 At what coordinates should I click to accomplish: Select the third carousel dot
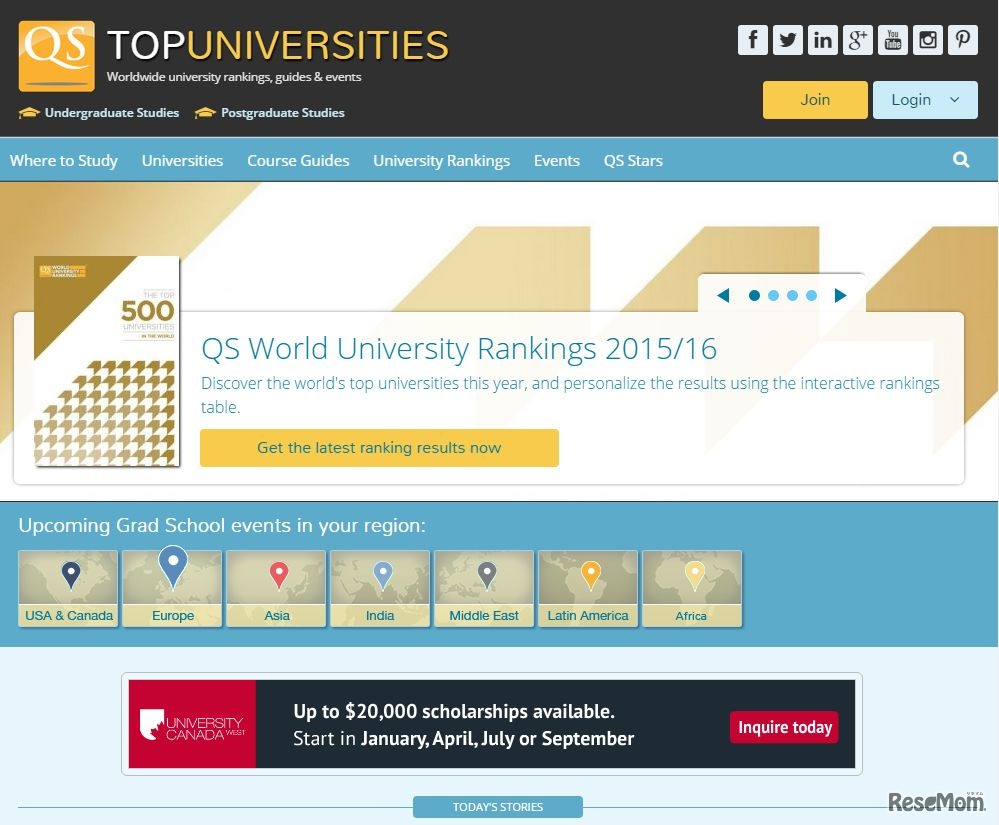[793, 296]
